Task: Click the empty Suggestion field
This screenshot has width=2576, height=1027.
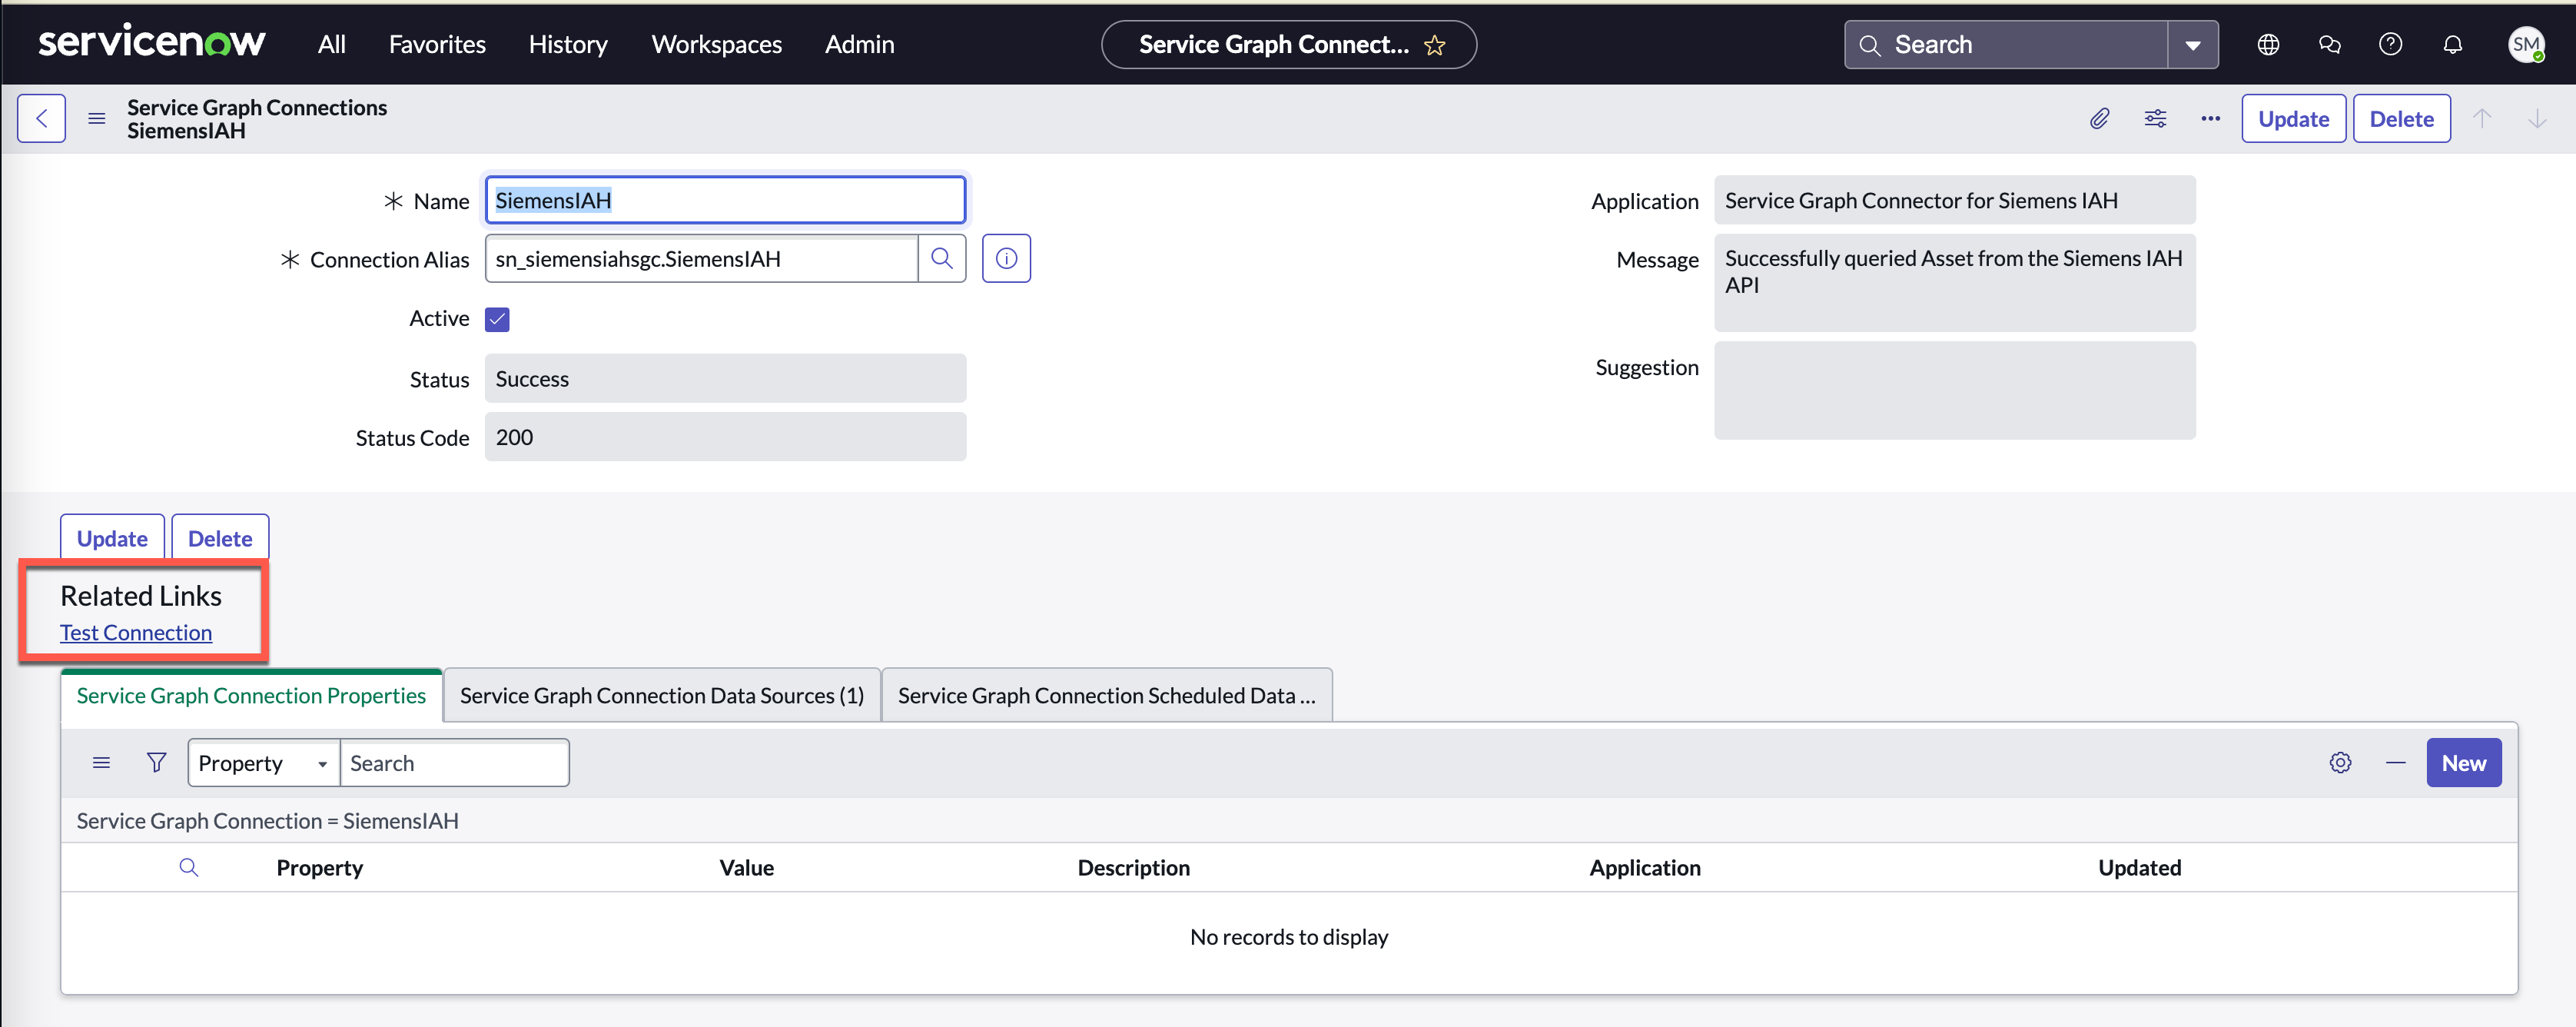Action: [1954, 391]
